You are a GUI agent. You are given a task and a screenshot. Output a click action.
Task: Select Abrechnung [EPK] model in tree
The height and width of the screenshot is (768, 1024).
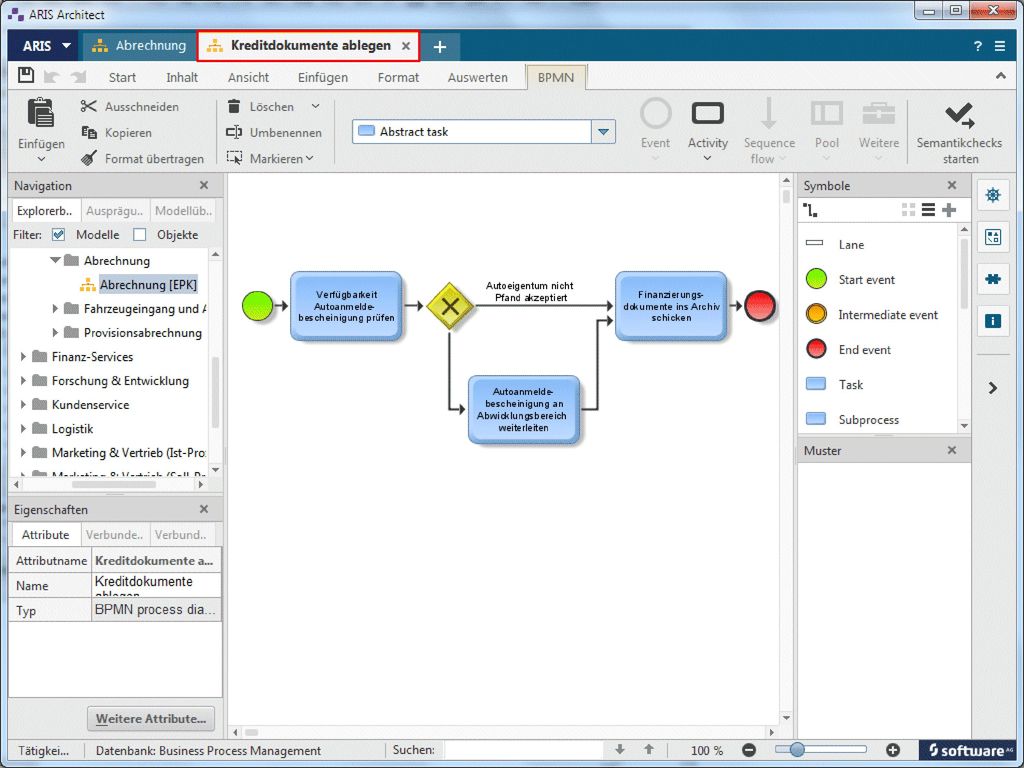(148, 285)
